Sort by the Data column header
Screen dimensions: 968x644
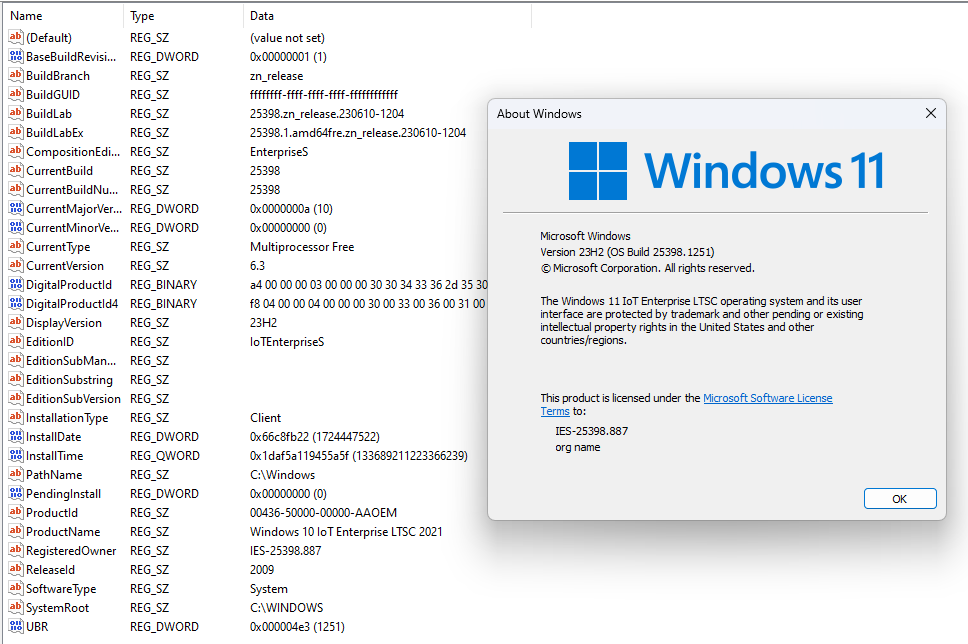pos(387,15)
